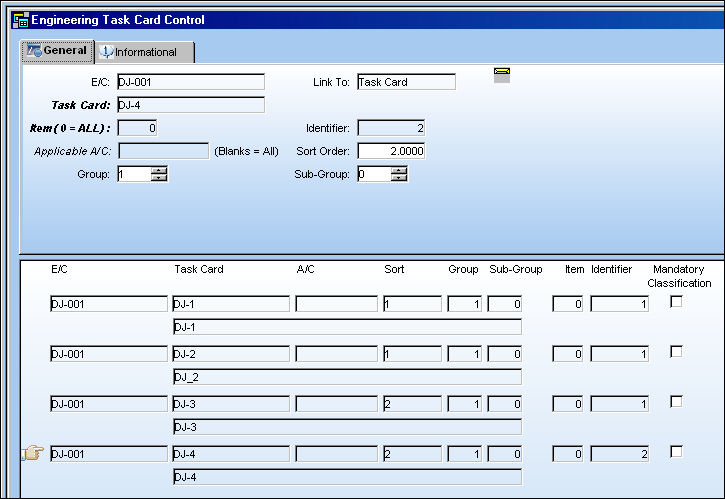Viewport: 725px width, 499px height.
Task: Decrease Group value with the down arrow
Action: click(159, 178)
